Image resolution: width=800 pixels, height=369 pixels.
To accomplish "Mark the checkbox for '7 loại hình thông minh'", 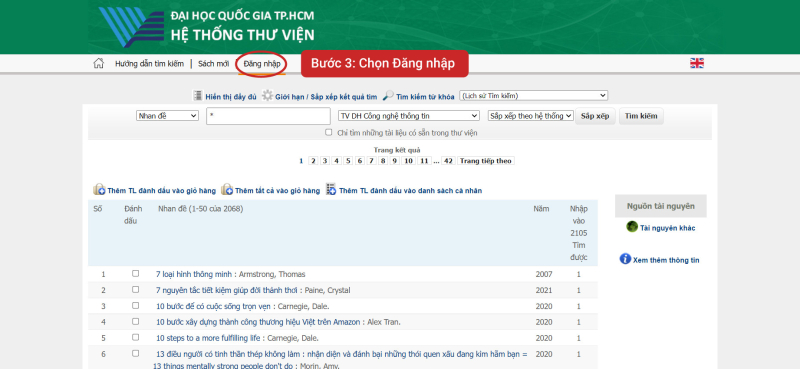I will point(135,274).
